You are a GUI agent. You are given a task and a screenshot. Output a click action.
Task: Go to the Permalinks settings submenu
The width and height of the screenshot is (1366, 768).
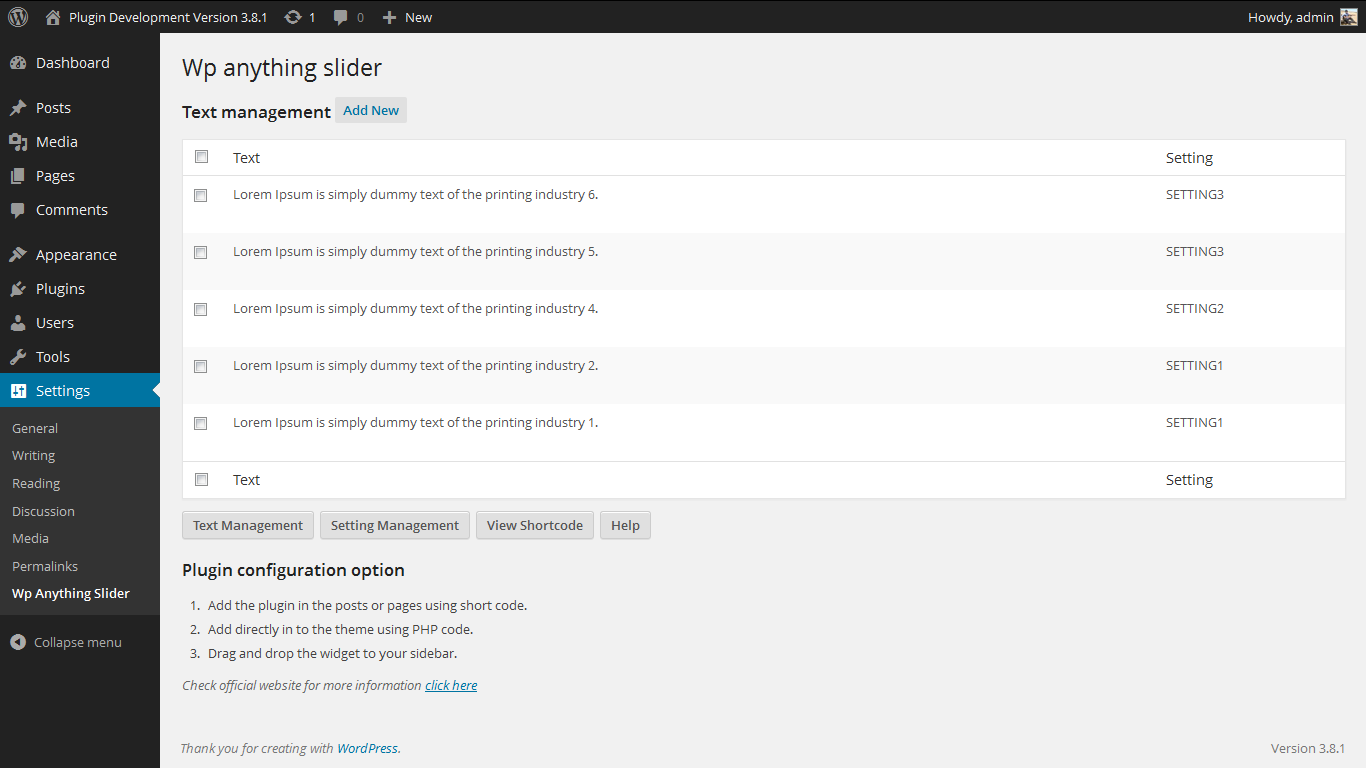pos(45,566)
